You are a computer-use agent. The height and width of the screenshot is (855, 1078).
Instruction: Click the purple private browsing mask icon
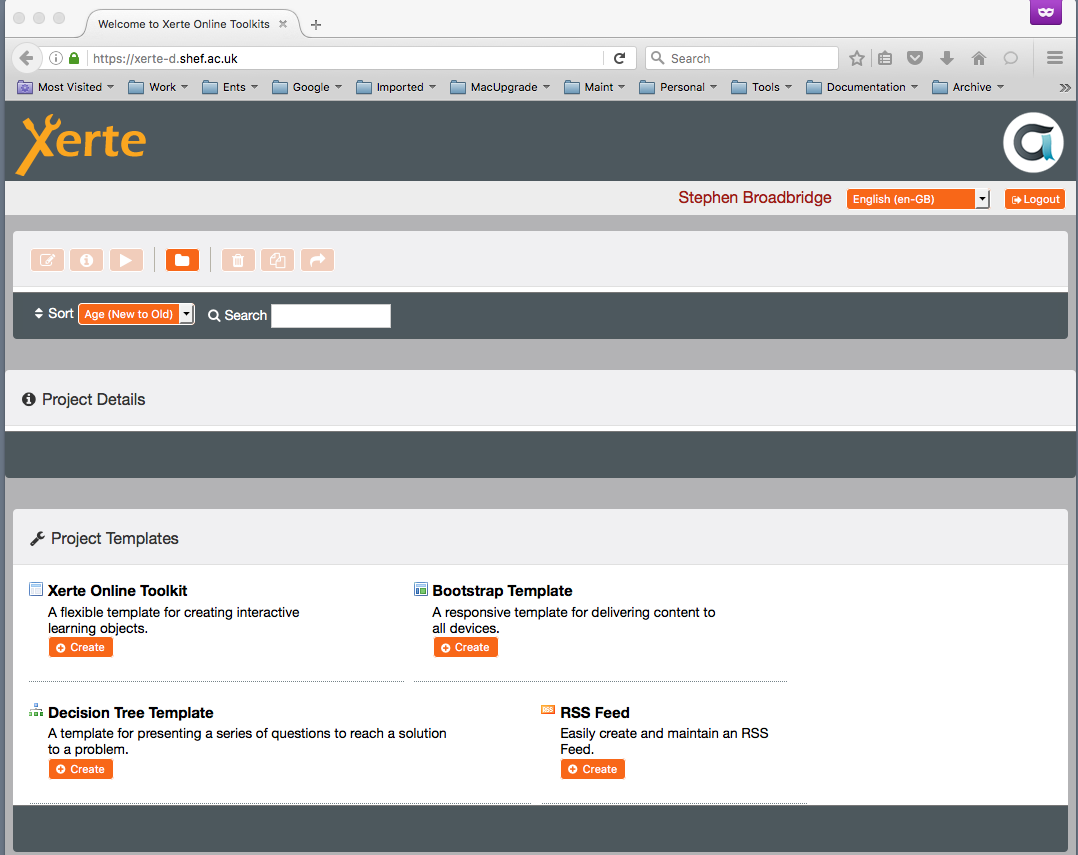(x=1046, y=12)
